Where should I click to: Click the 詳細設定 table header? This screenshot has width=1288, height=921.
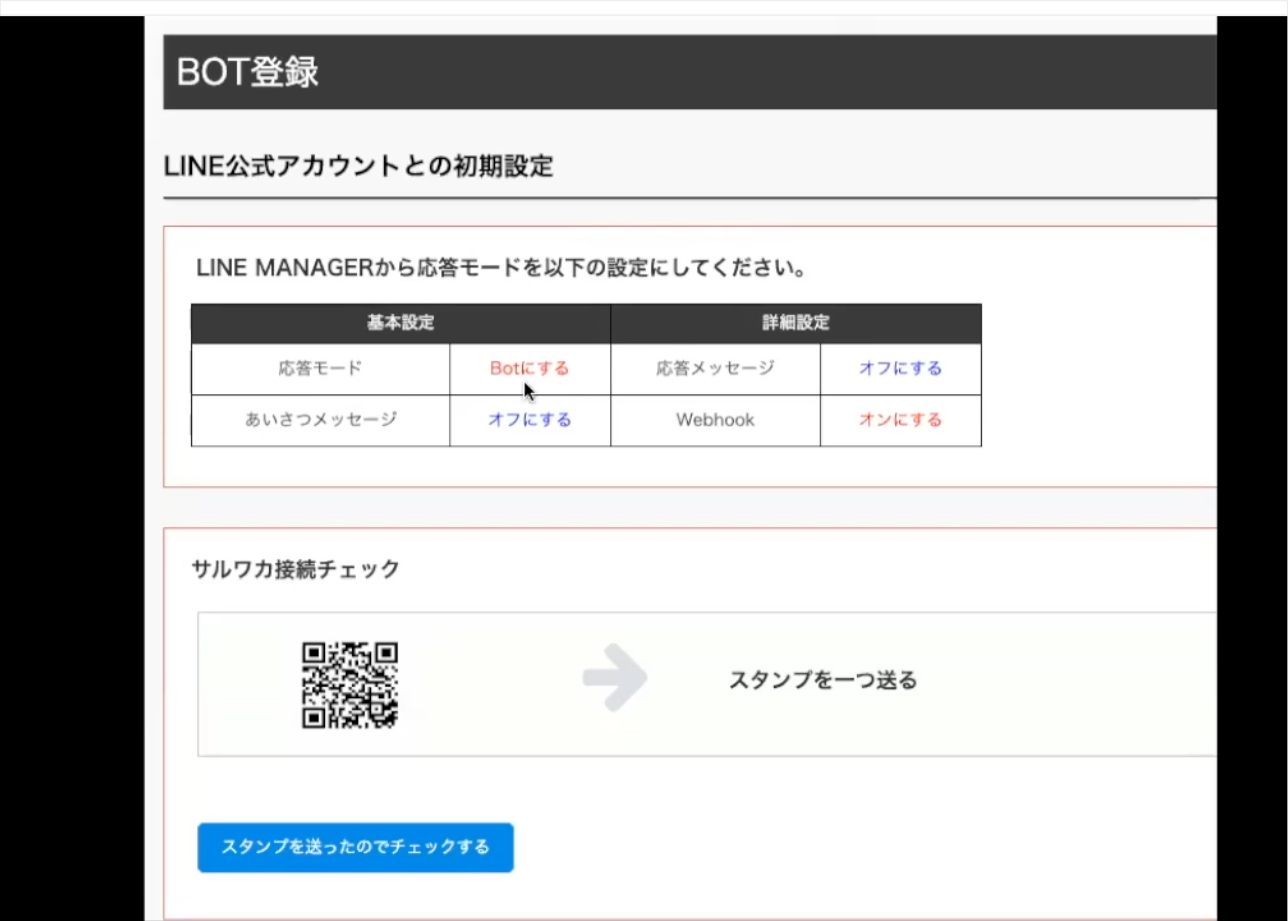click(796, 324)
